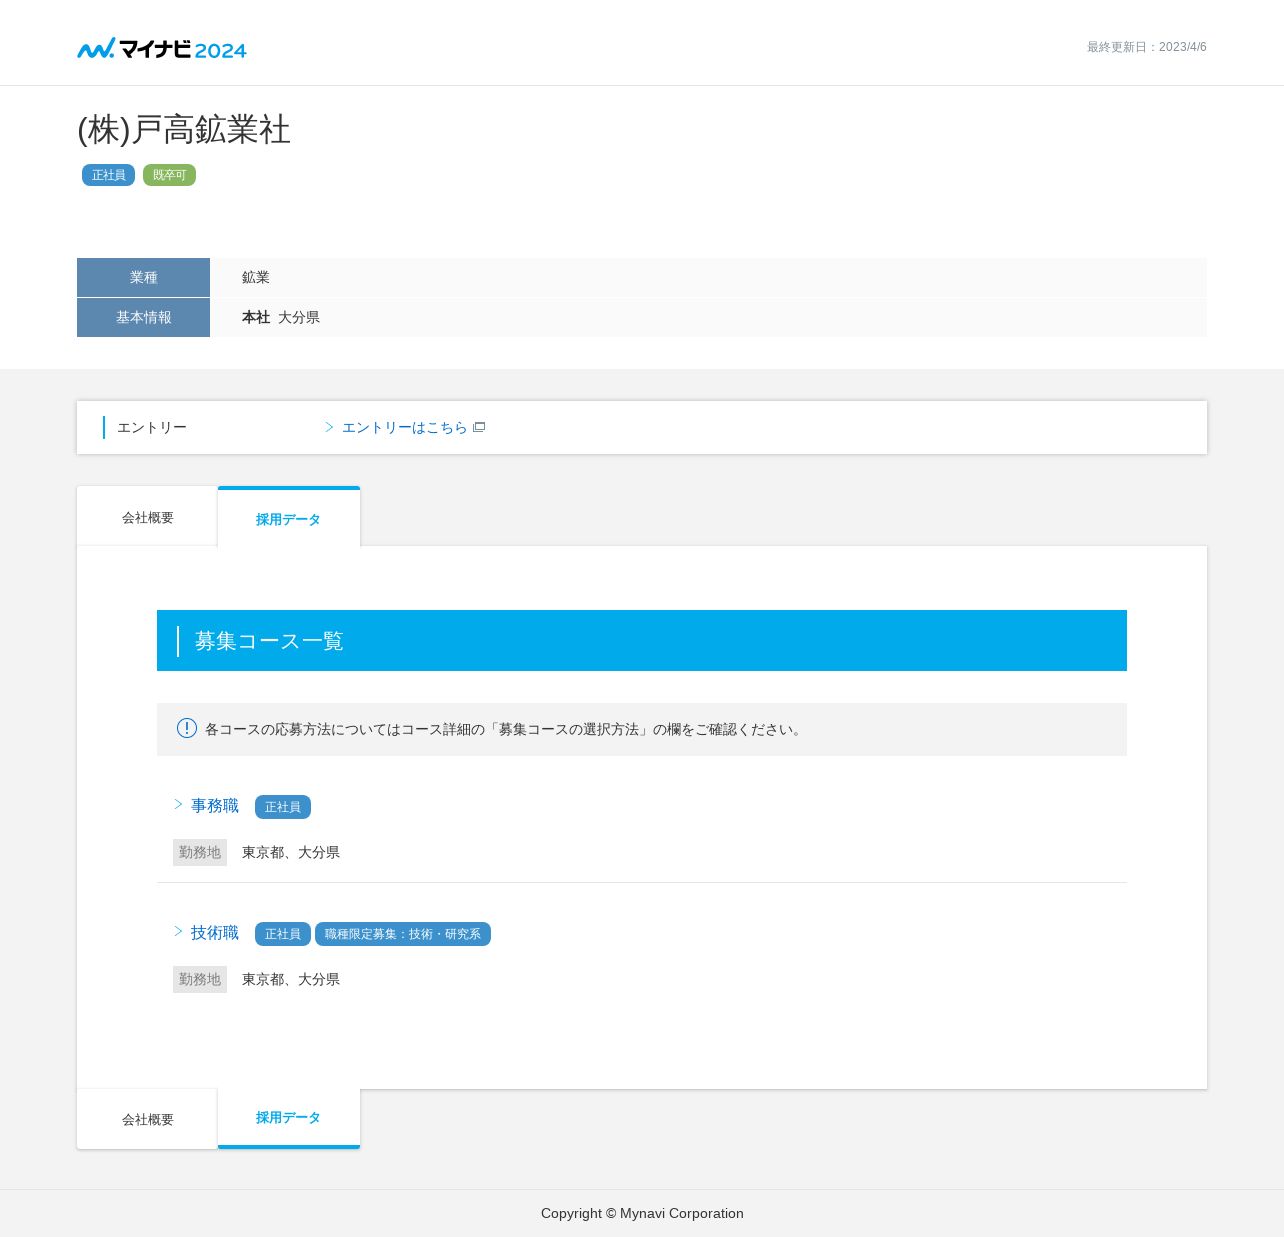
Task: Open the エントリーはこちら link
Action: coord(404,427)
